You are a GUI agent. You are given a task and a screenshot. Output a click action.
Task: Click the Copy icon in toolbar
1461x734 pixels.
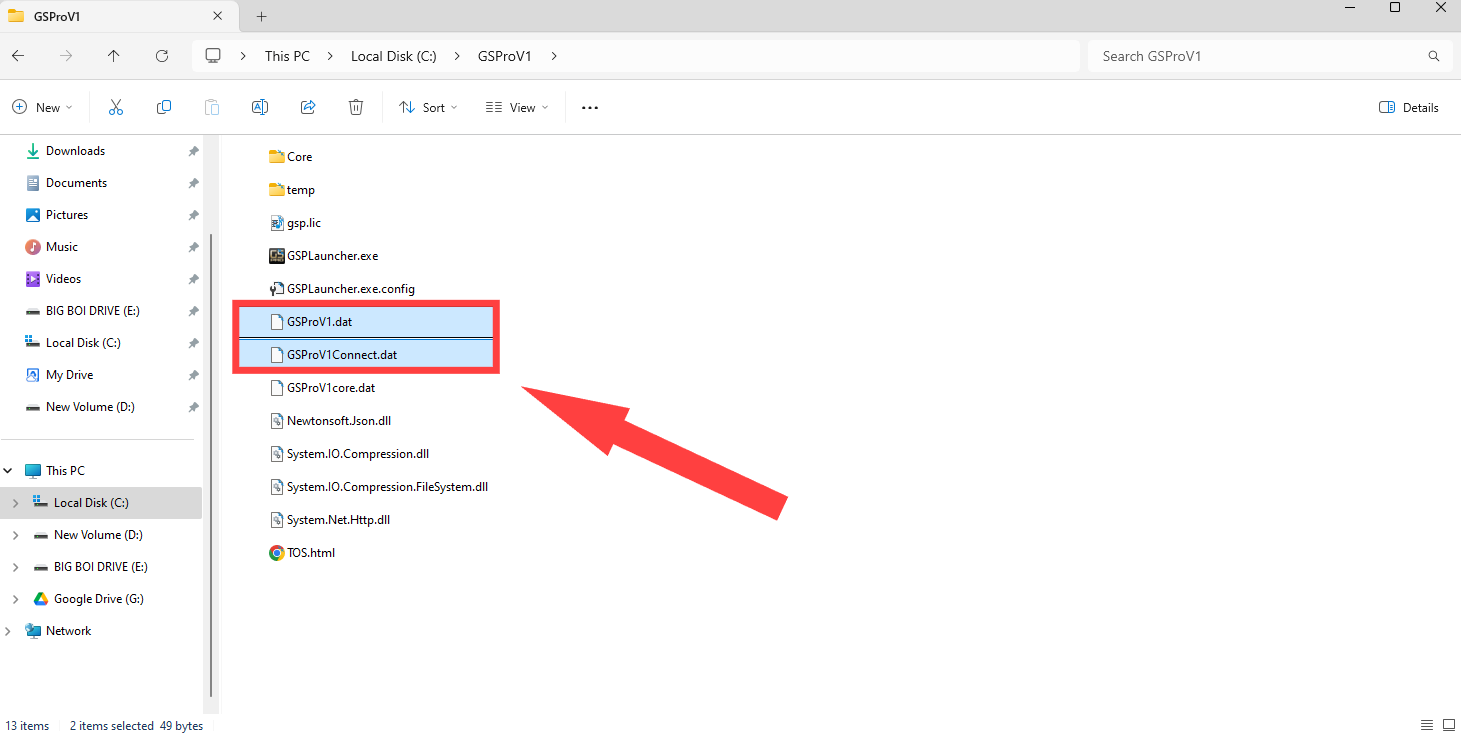164,107
